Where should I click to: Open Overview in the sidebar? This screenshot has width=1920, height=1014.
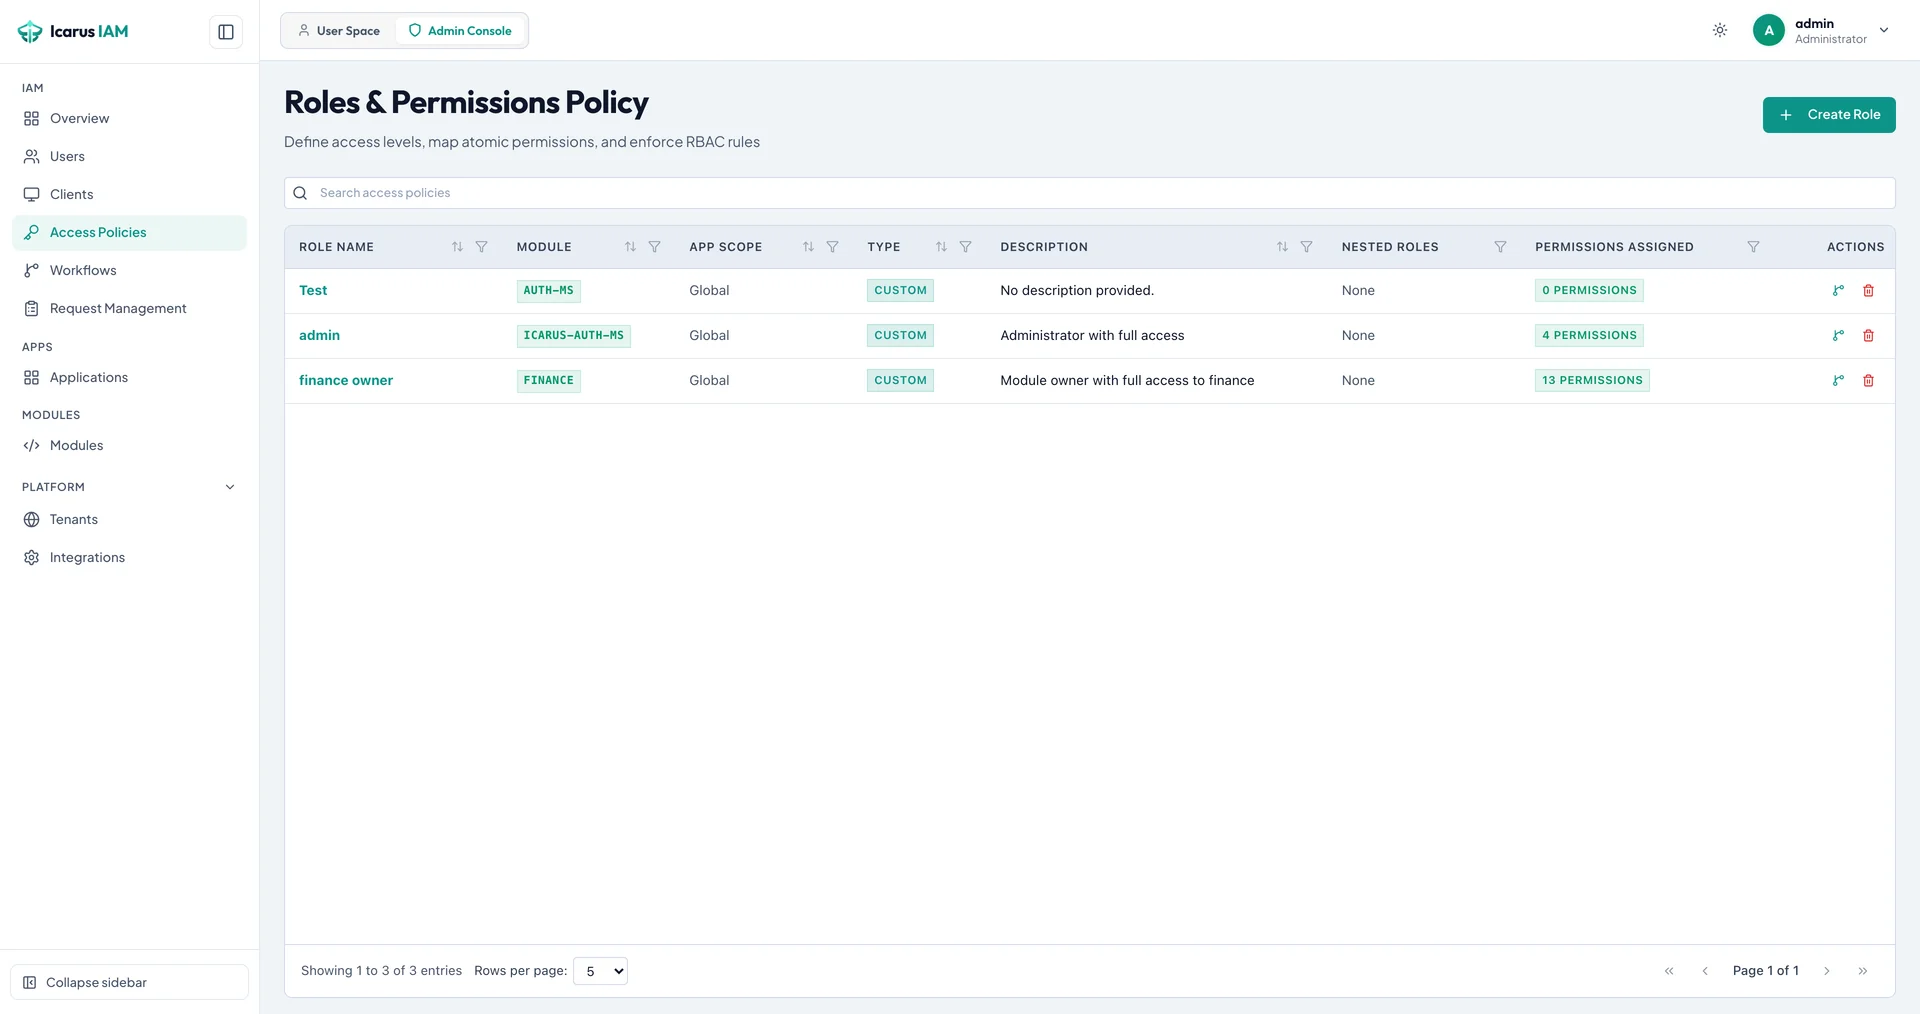point(129,118)
